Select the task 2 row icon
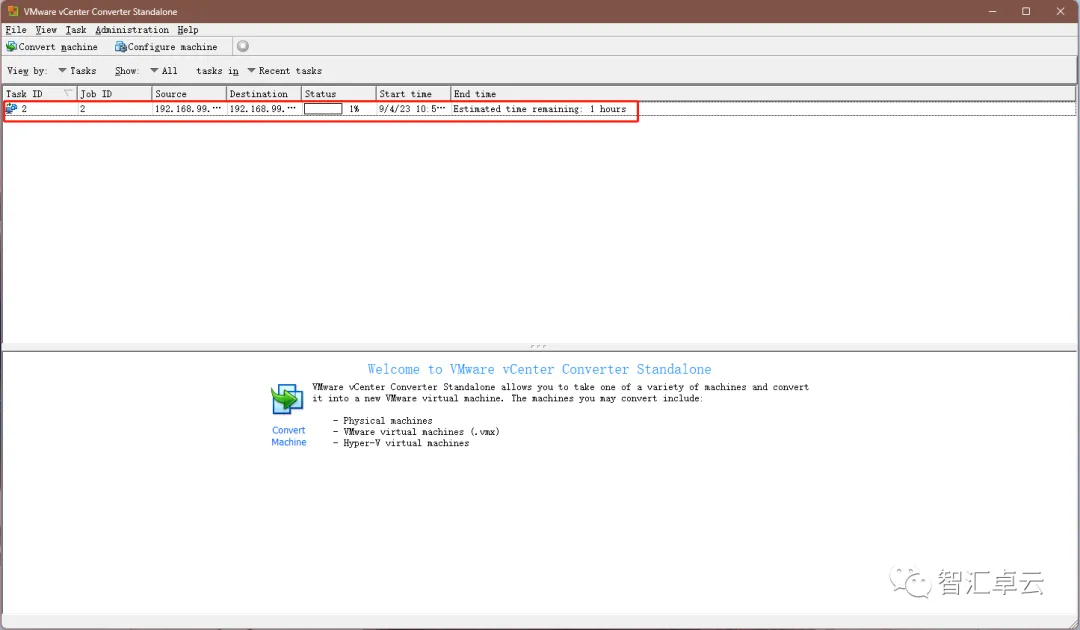This screenshot has height=630, width=1080. click(11, 108)
